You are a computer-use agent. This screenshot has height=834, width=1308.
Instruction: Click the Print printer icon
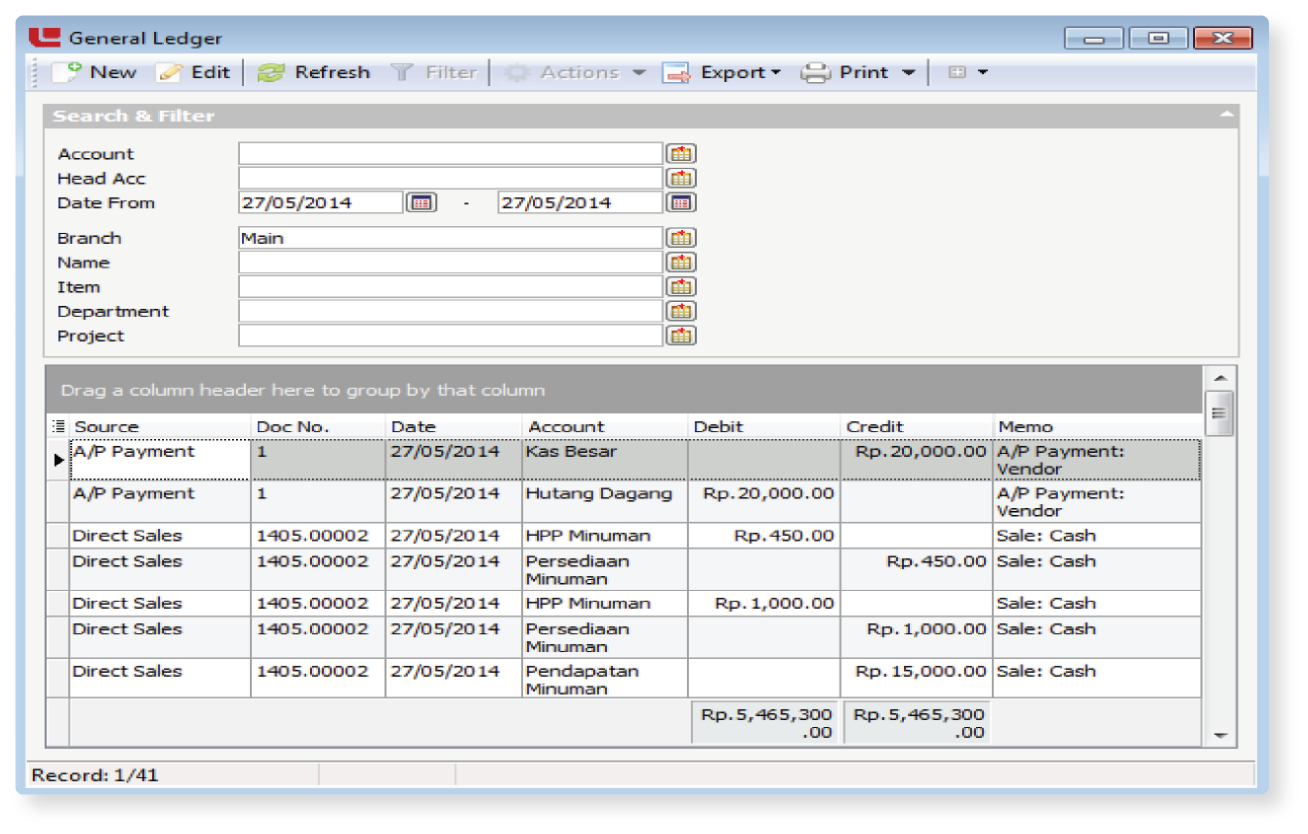tap(816, 73)
